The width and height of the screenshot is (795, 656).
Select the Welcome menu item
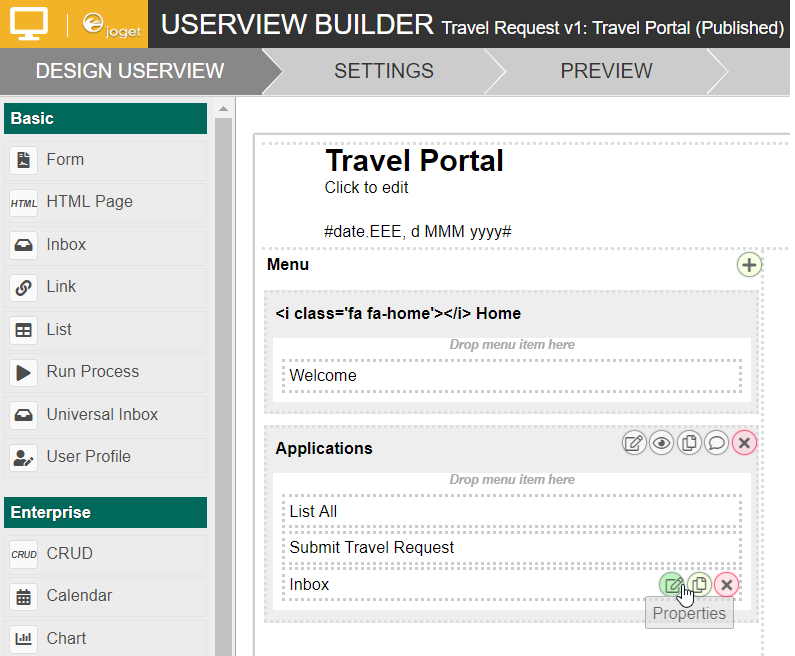coord(512,376)
